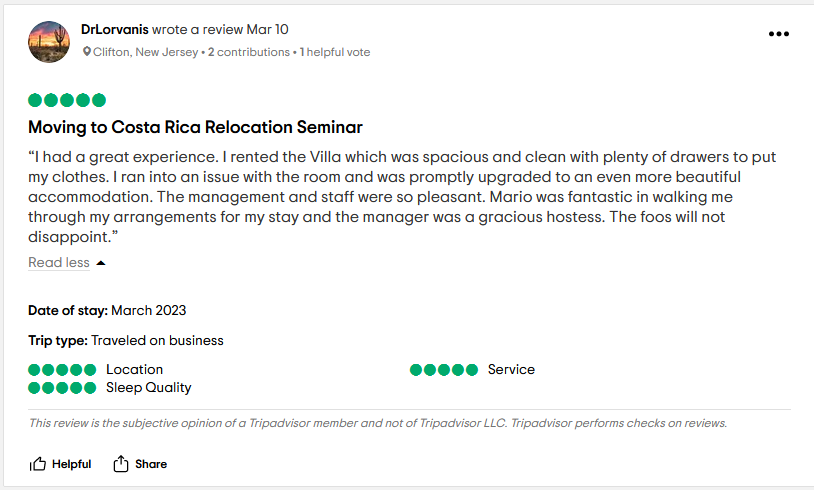Open the three-dot more options menu
The height and width of the screenshot is (490, 814).
(779, 34)
